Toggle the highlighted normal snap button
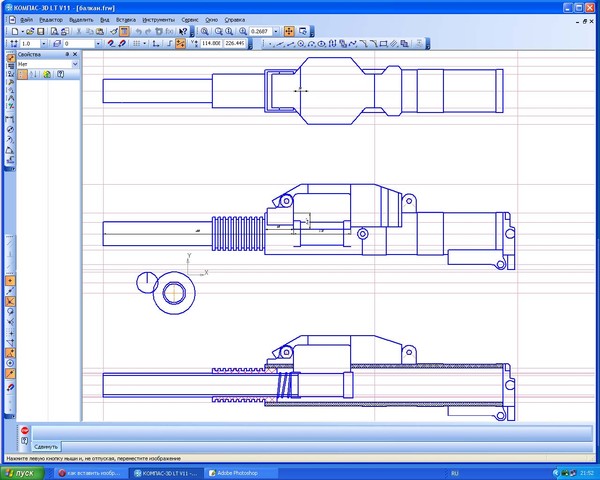The image size is (600, 480). (10, 353)
